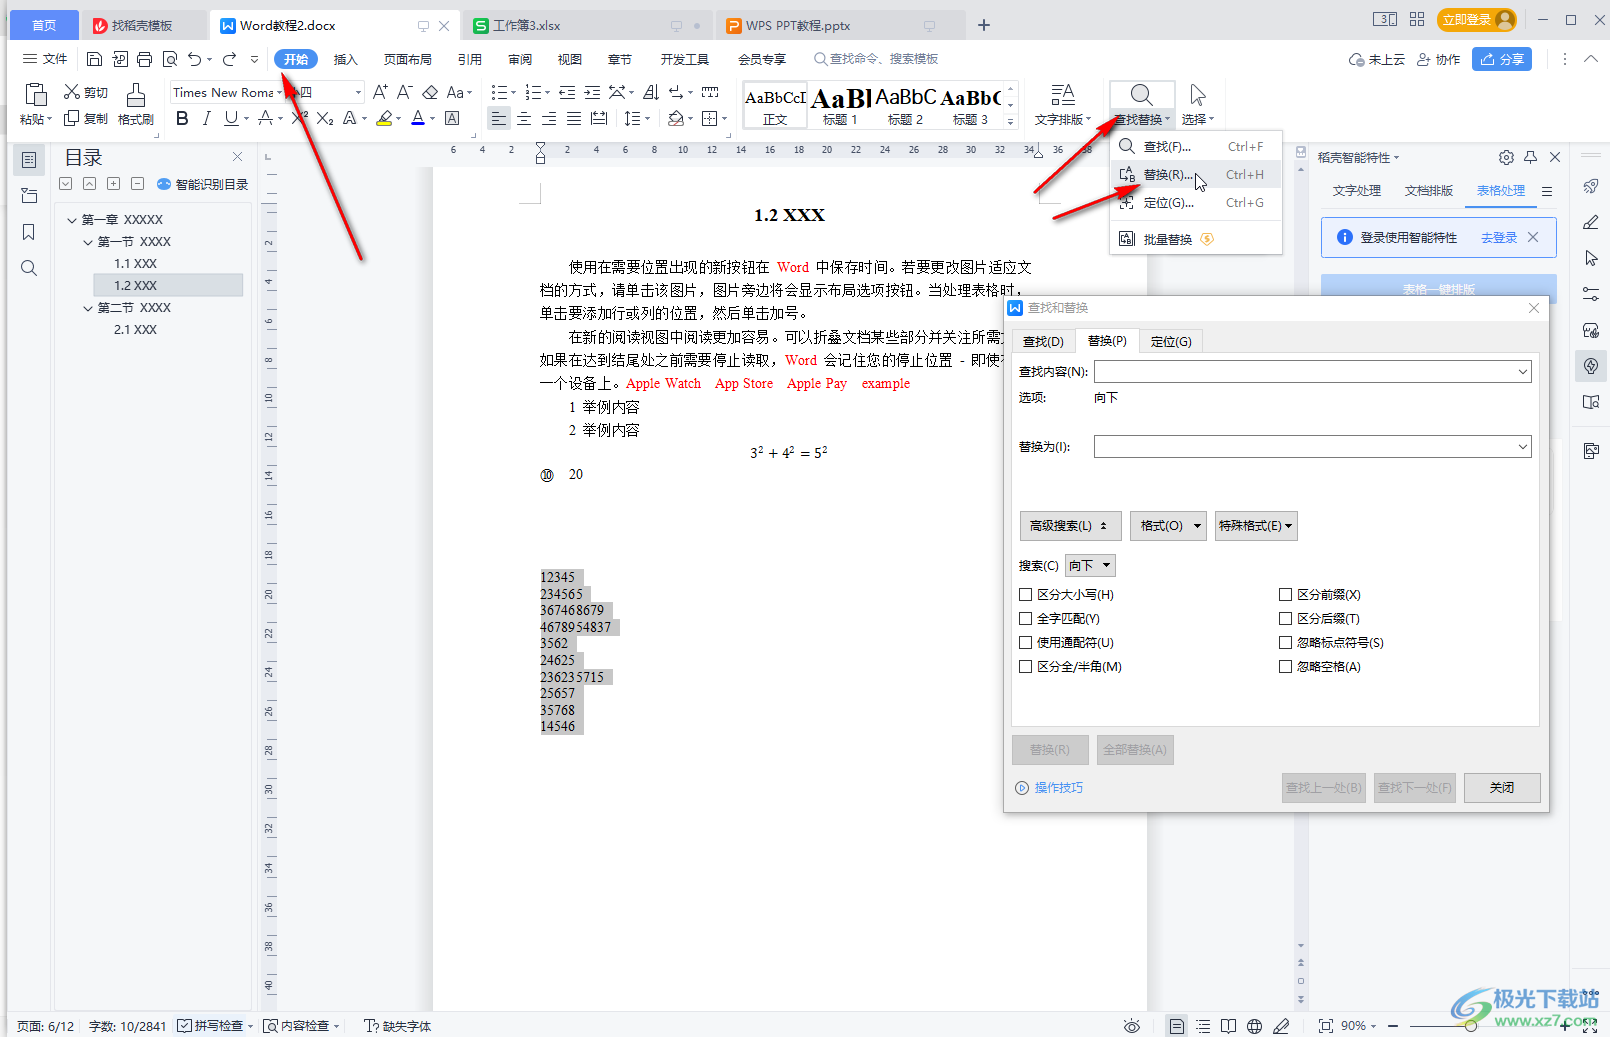Click the Select arrow tool
Screen dimensions: 1610x1037
coord(1198,95)
